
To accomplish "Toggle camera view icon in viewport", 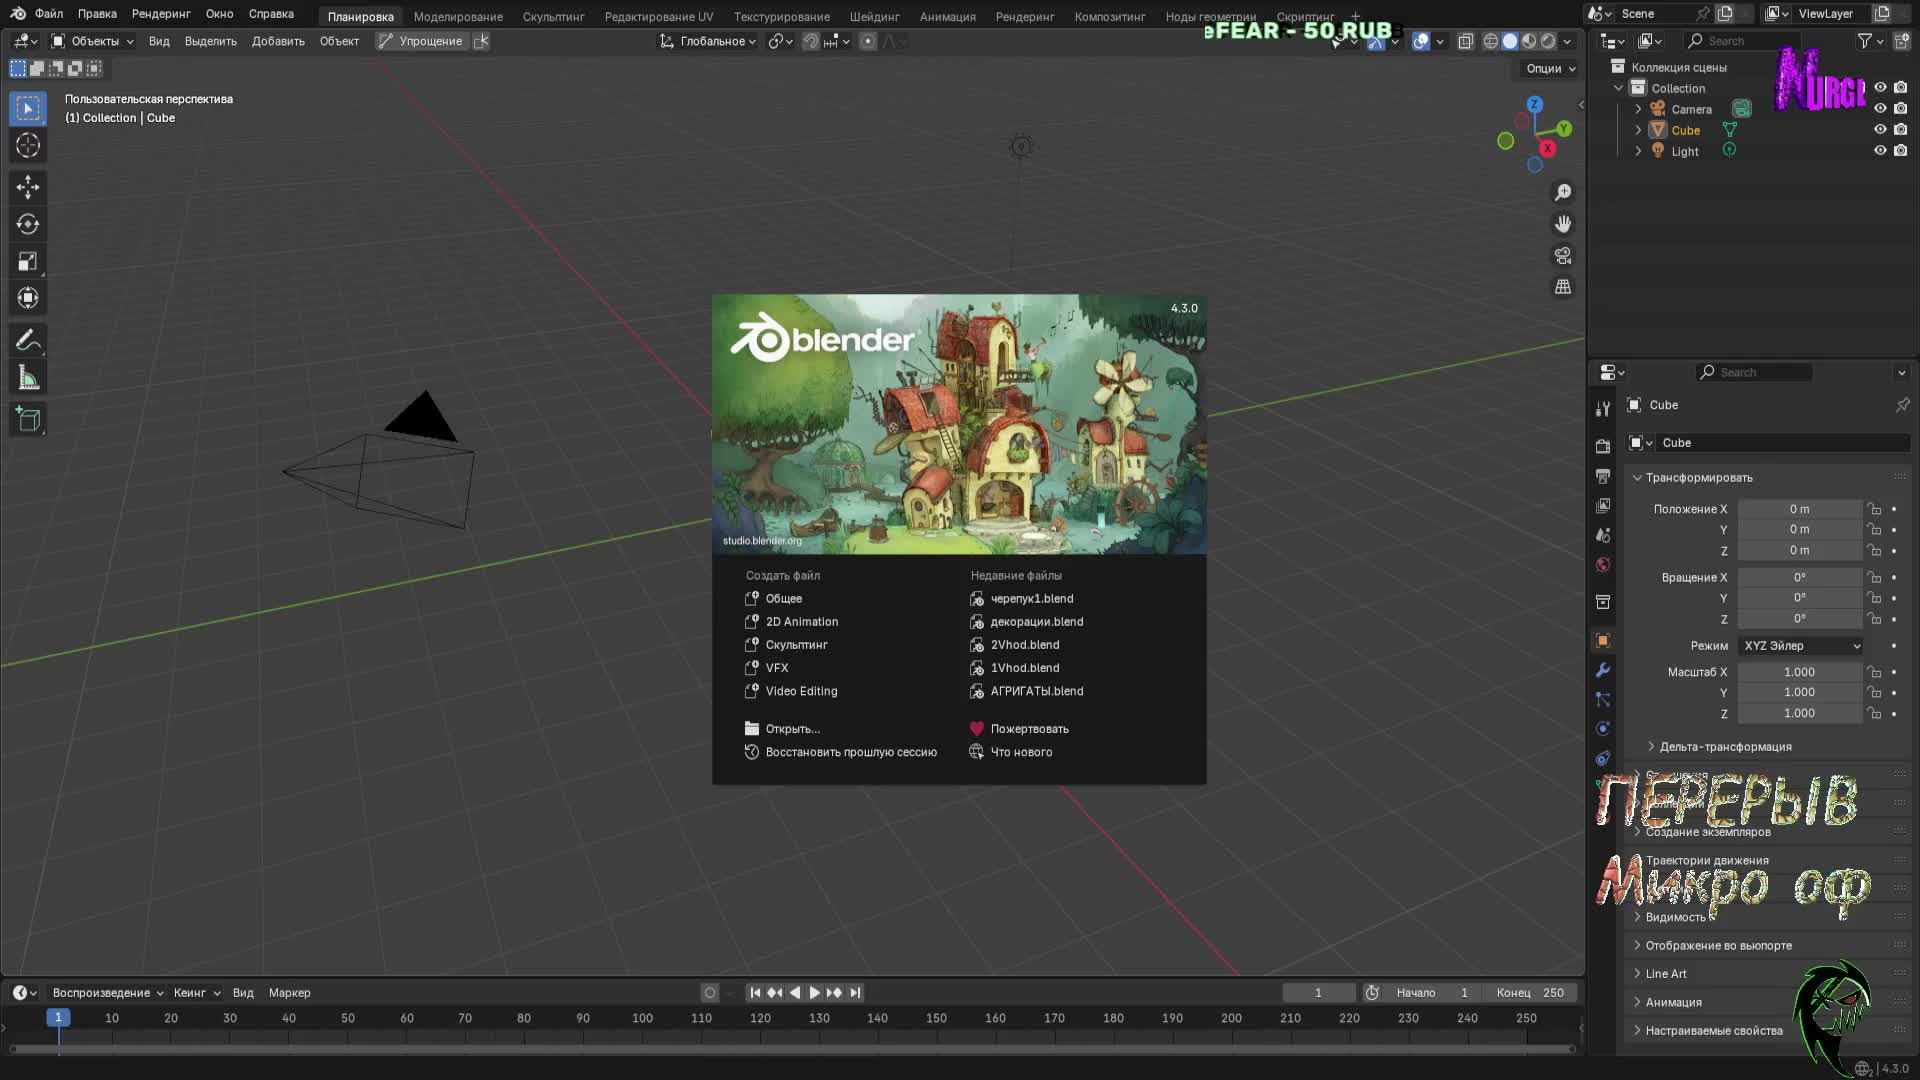I will tap(1563, 256).
